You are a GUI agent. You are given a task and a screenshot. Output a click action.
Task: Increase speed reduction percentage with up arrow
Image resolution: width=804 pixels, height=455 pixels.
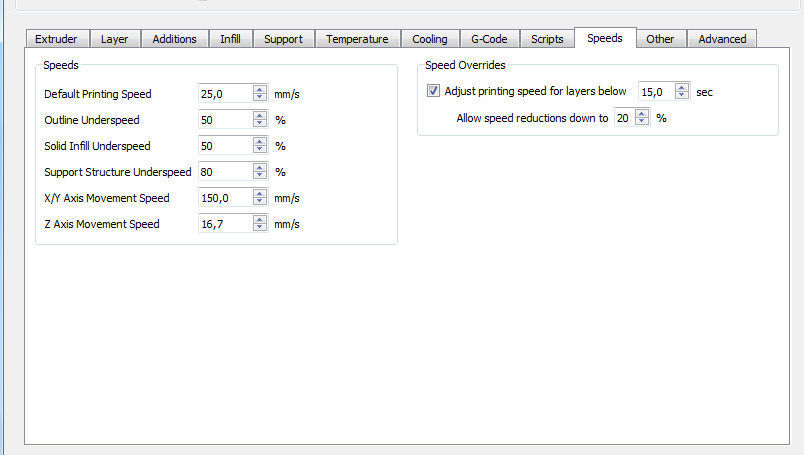[642, 113]
